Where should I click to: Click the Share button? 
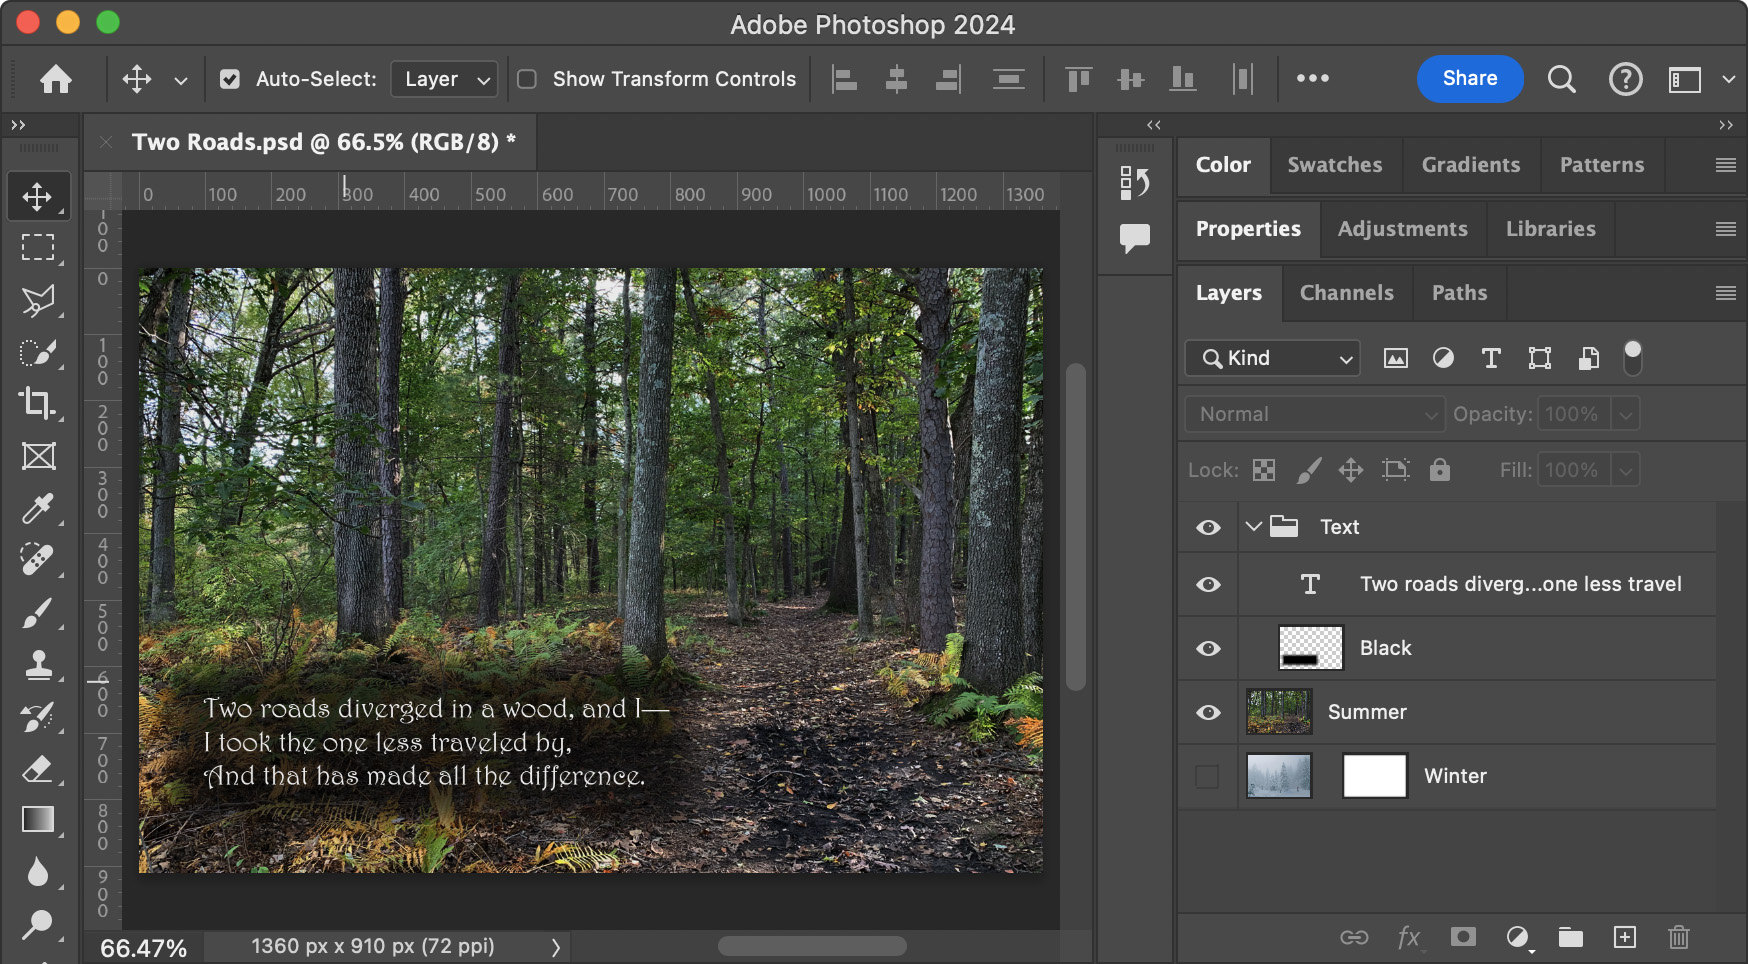tap(1469, 79)
